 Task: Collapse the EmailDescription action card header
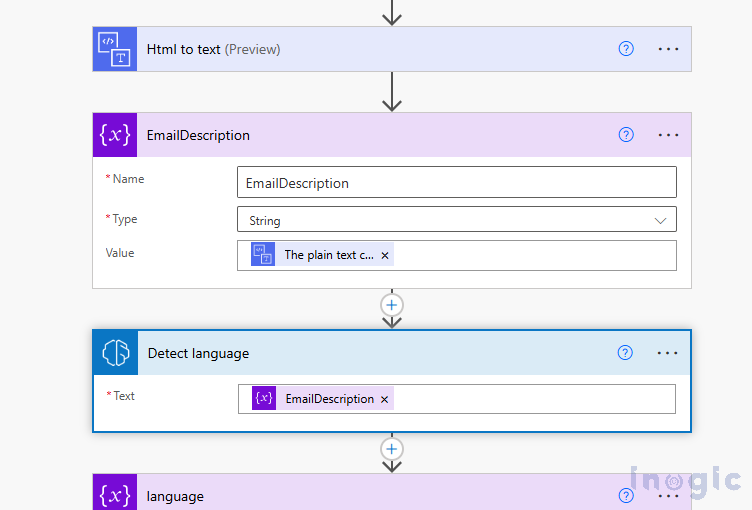[x=391, y=135]
